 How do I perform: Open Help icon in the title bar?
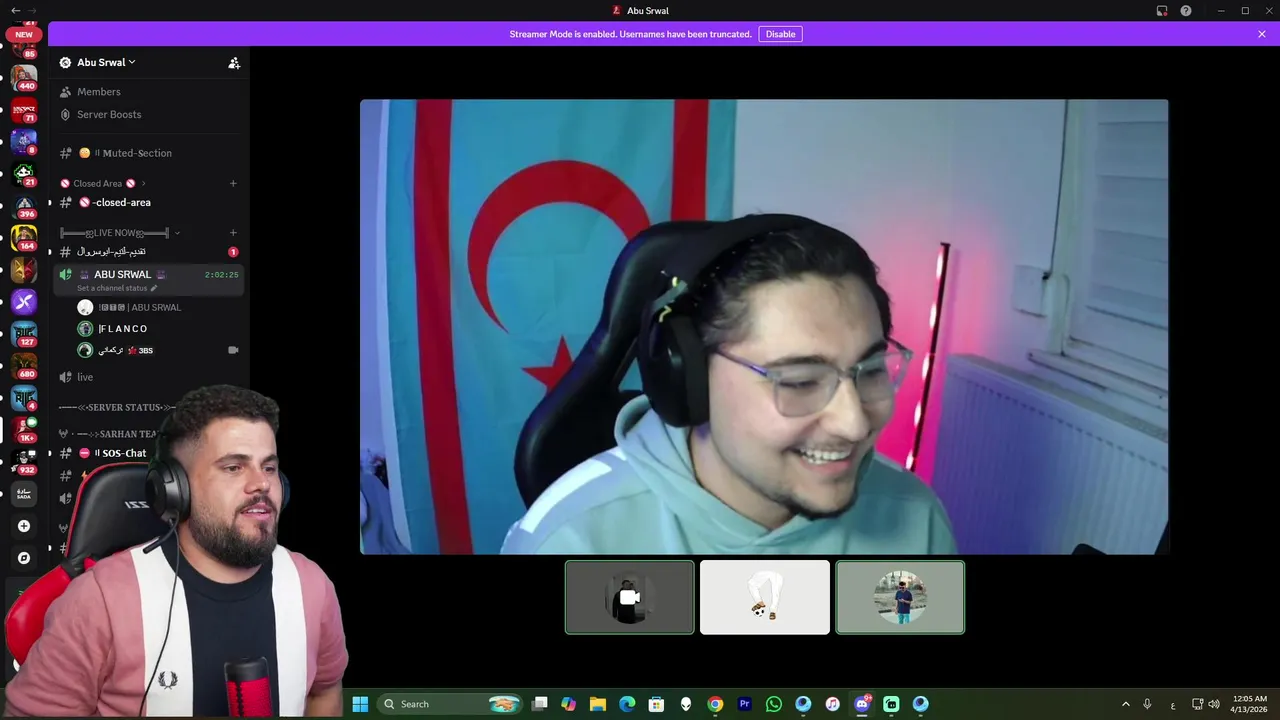pyautogui.click(x=1186, y=11)
